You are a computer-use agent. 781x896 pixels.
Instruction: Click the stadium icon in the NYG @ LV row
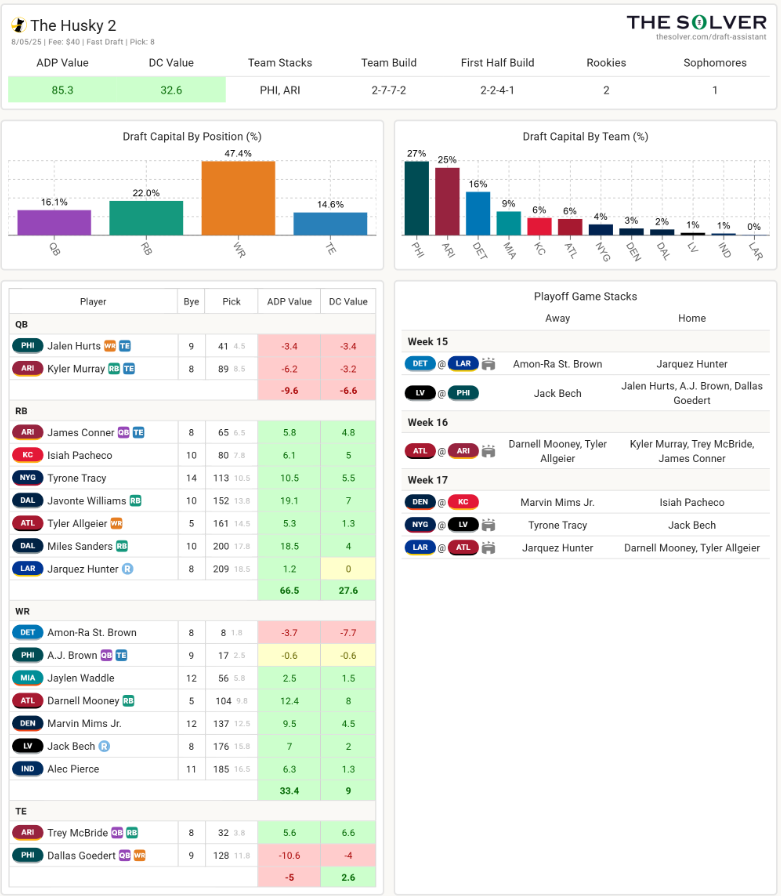pyautogui.click(x=488, y=525)
